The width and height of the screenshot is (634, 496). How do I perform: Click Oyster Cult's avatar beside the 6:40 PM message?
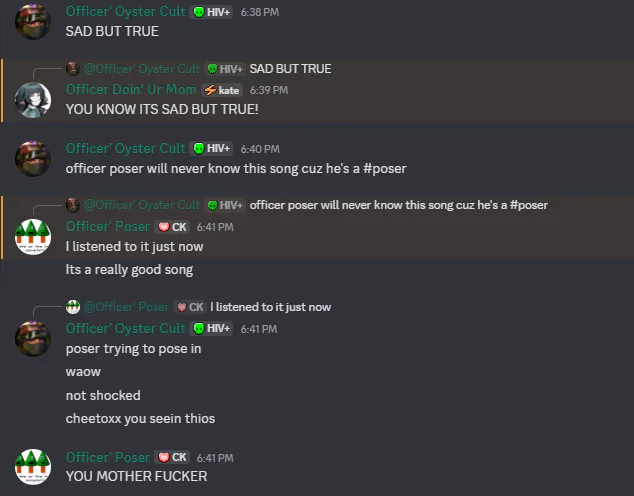point(33,158)
